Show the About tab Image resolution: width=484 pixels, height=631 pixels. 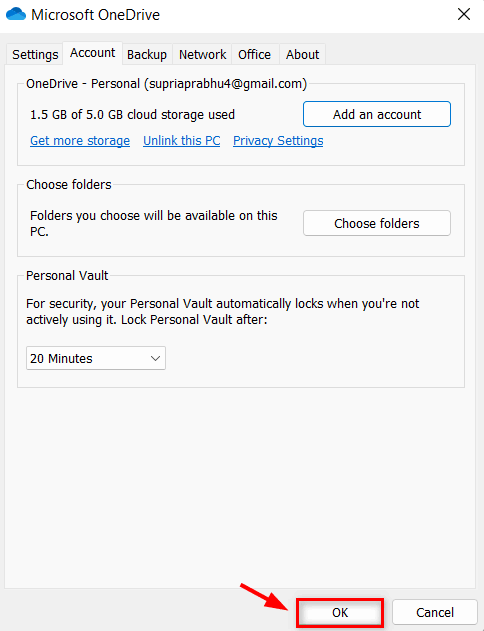pyautogui.click(x=302, y=54)
